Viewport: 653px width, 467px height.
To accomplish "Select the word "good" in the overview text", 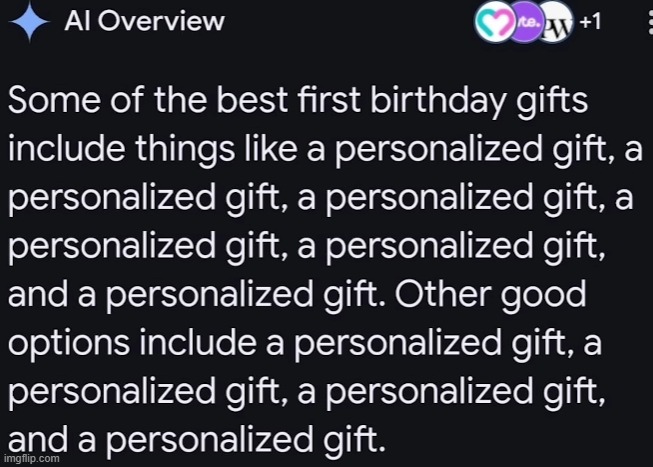I will 543,297.
